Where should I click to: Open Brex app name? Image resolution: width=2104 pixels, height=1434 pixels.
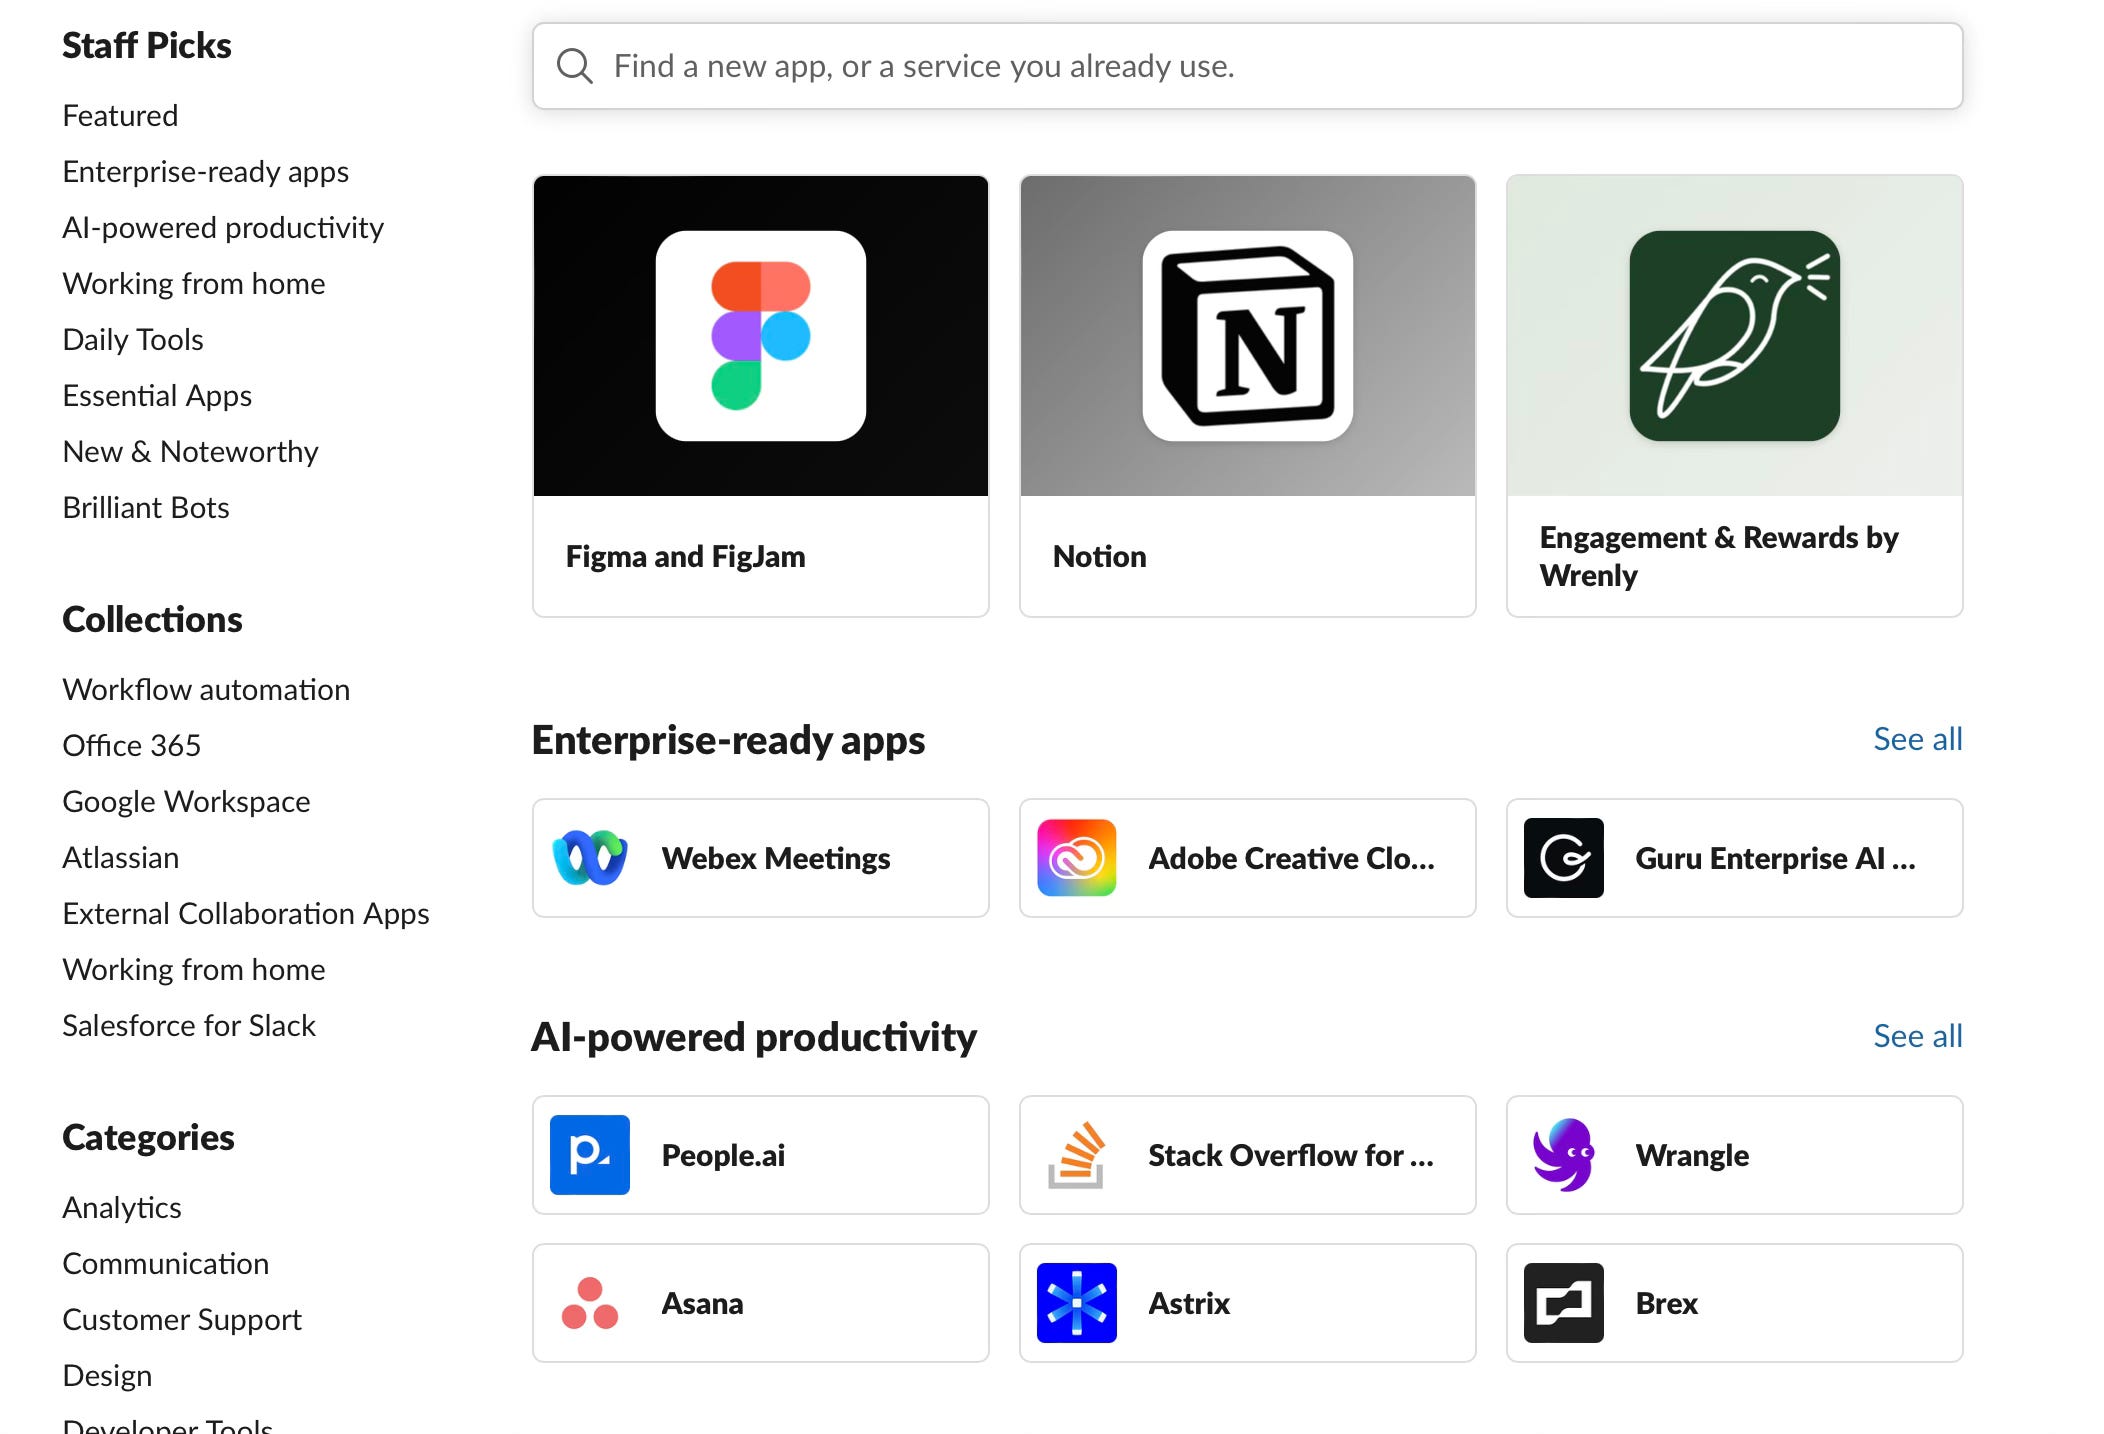1667,1303
